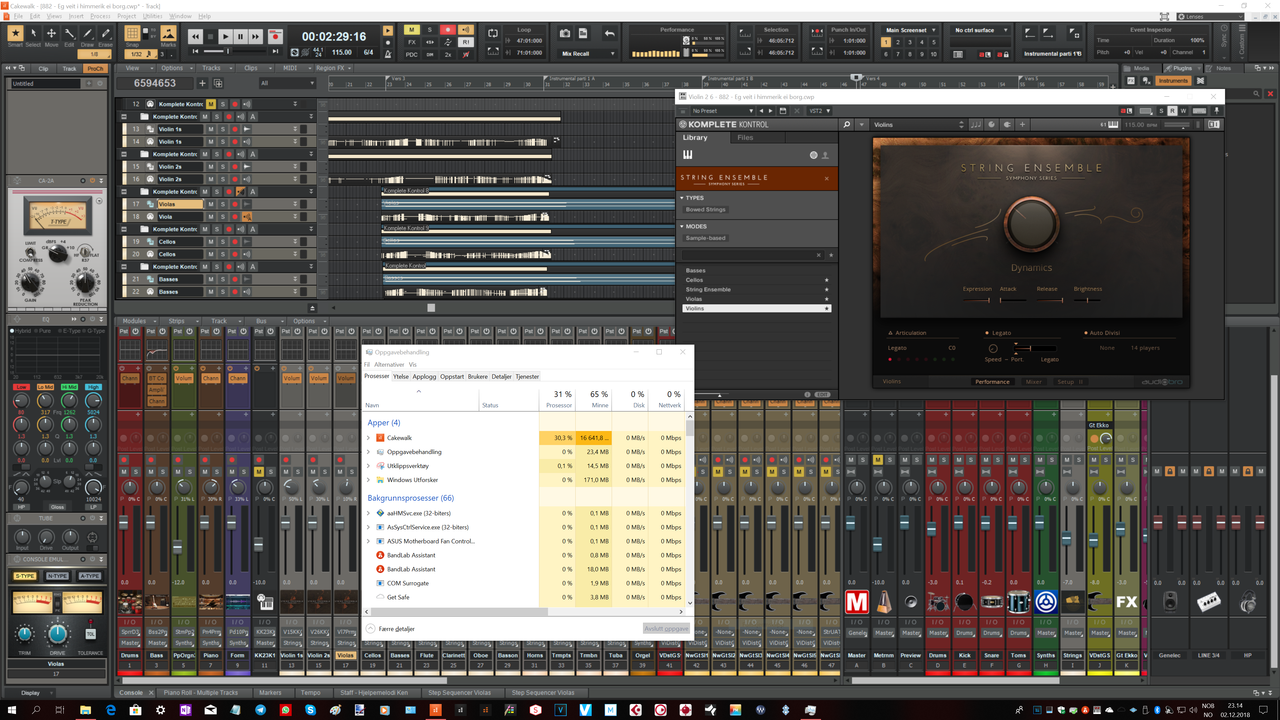1280x720 pixels.
Task: Switch to Files tab in Komplete Kontrol
Action: [x=745, y=138]
